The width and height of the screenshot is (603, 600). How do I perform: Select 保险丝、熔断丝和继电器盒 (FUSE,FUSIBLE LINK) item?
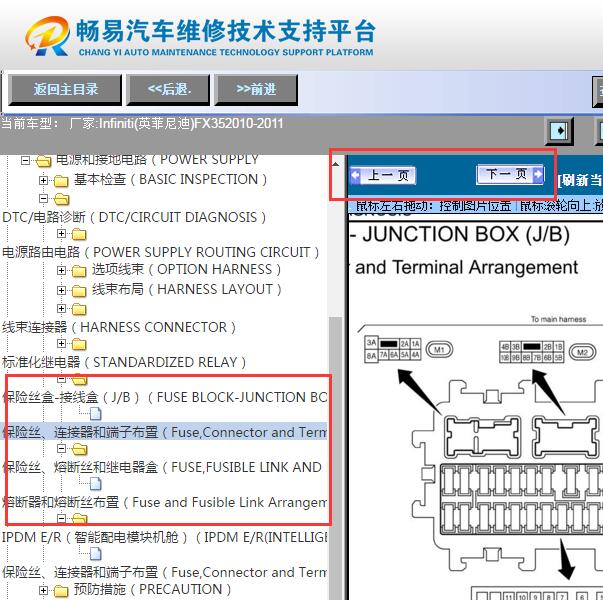(162, 468)
